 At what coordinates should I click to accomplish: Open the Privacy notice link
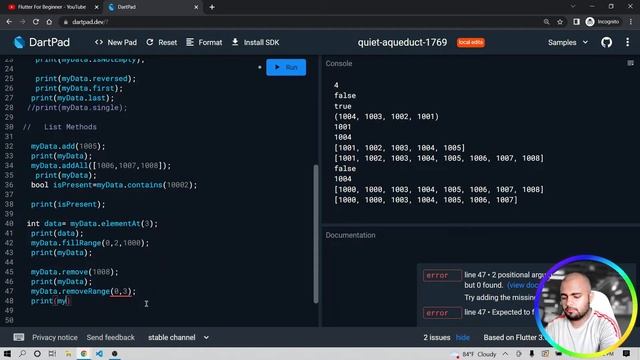(x=55, y=338)
